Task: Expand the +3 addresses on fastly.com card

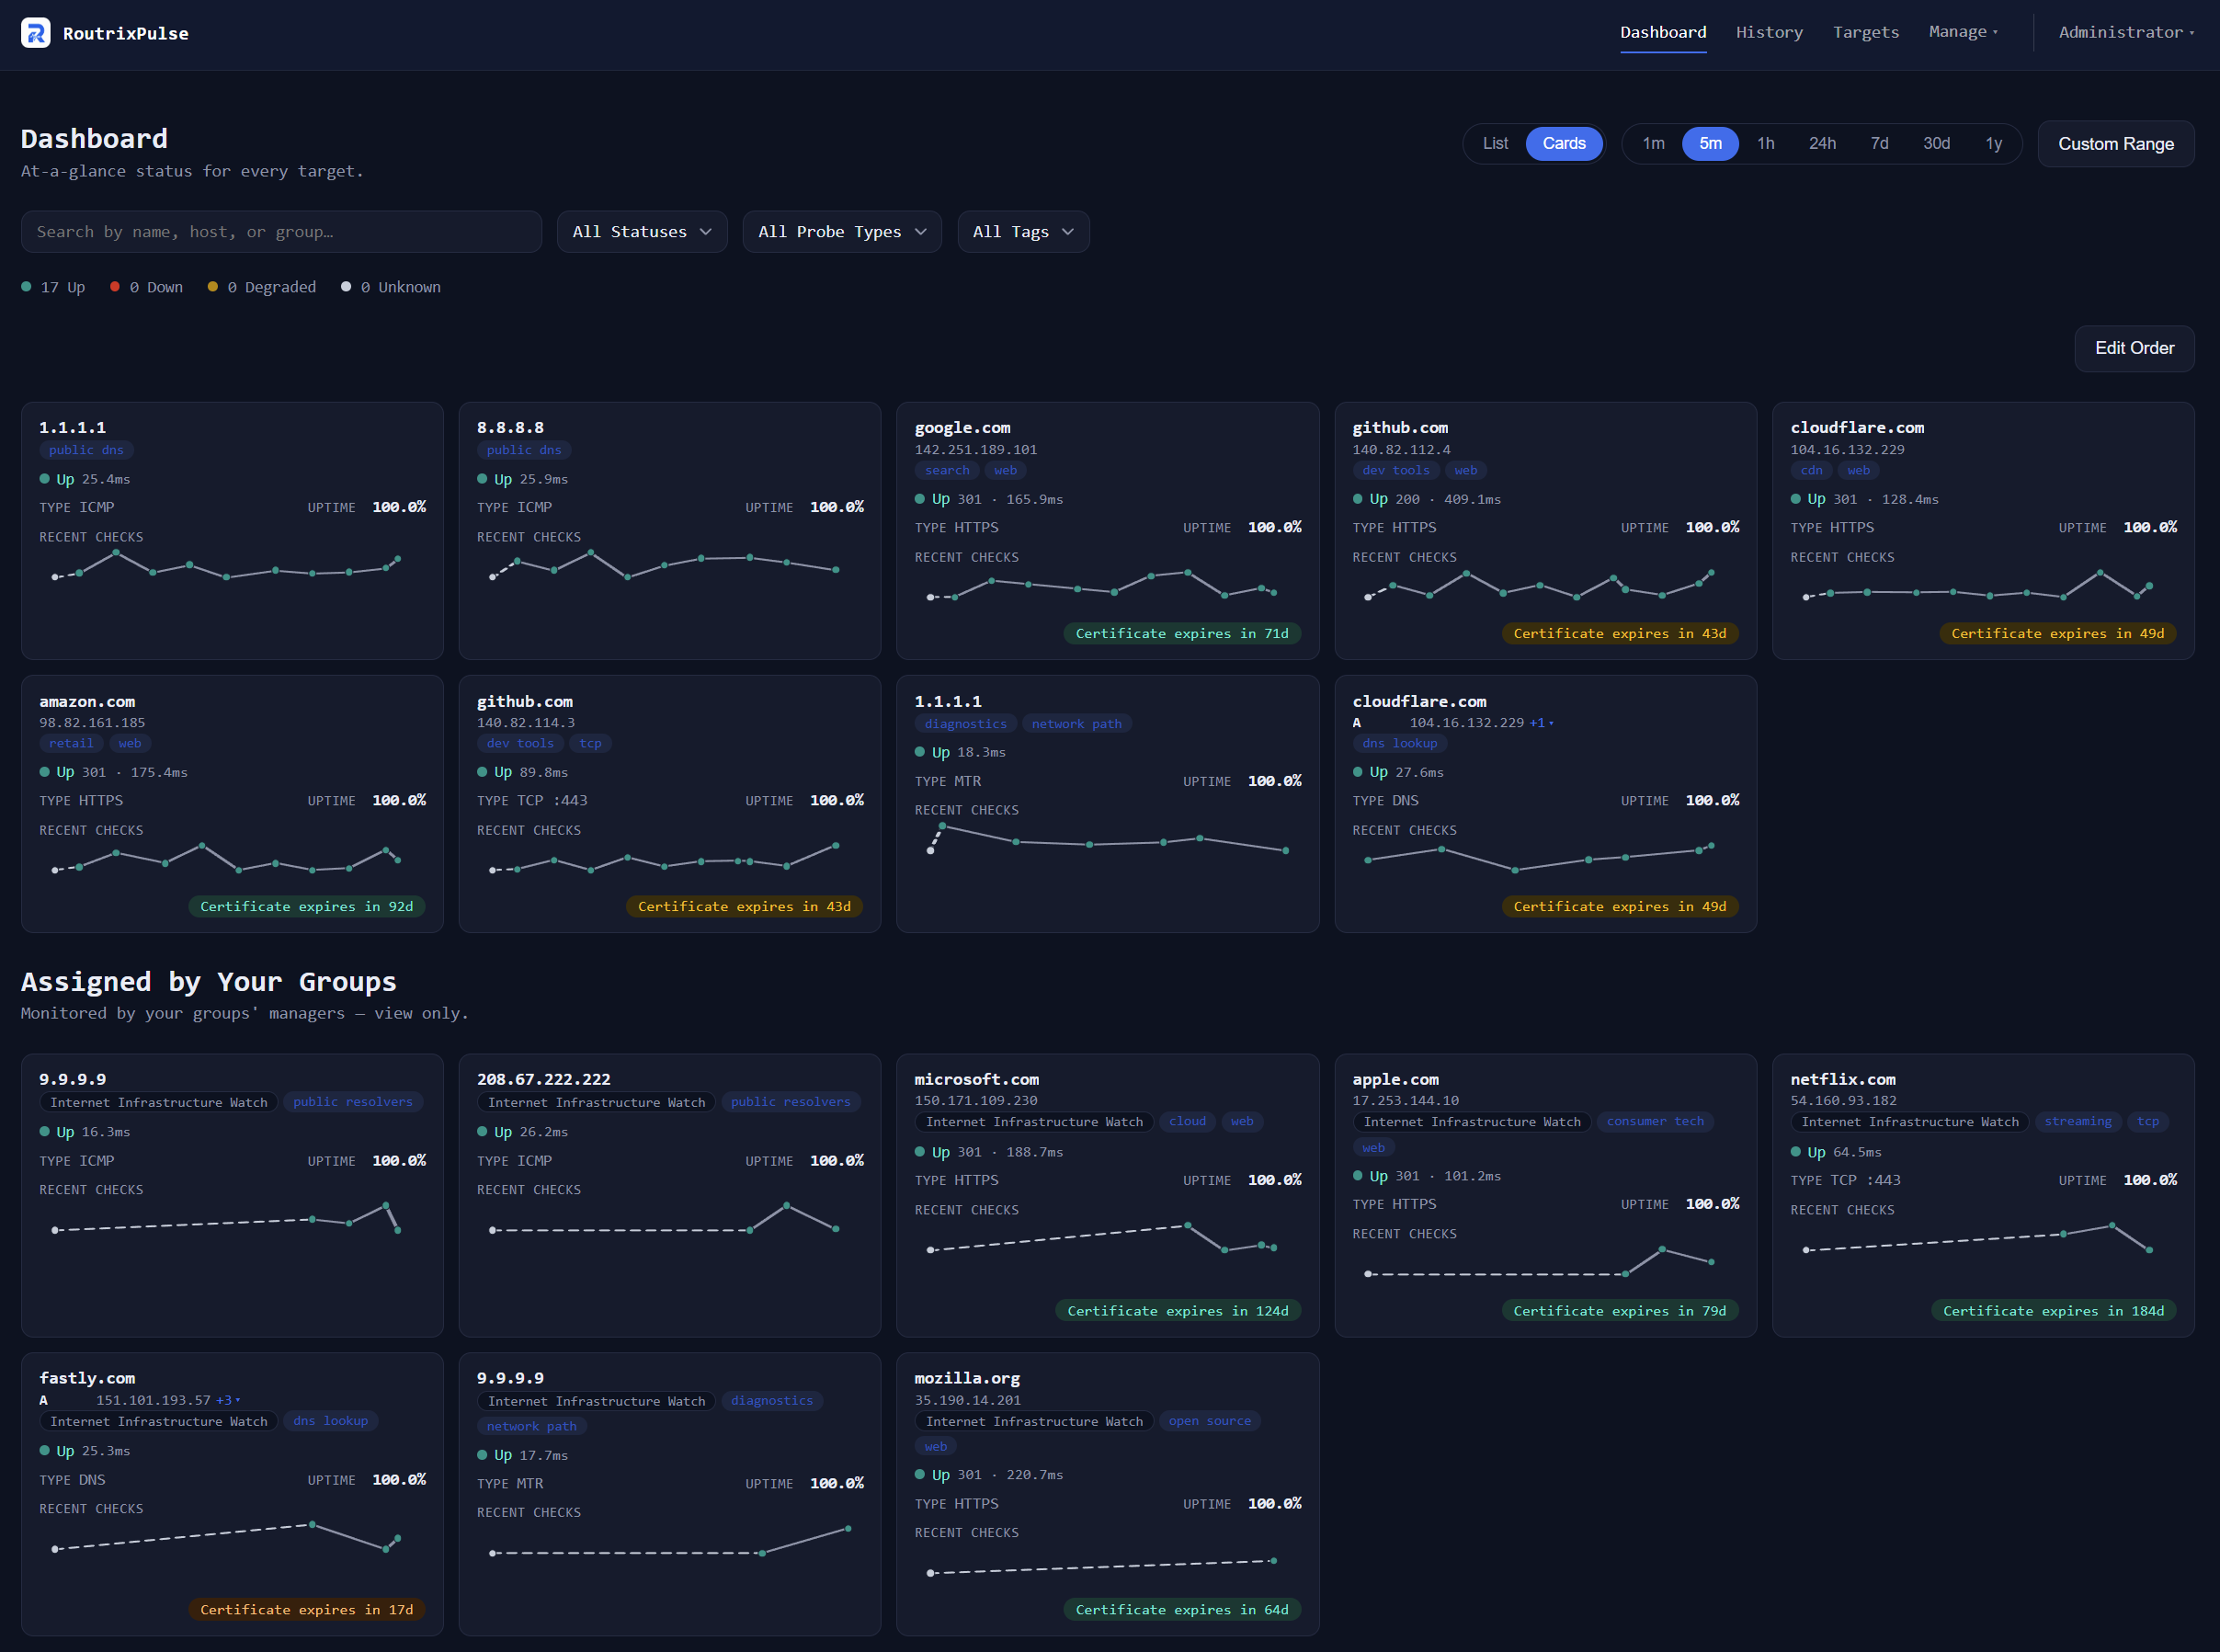Action: point(227,1400)
